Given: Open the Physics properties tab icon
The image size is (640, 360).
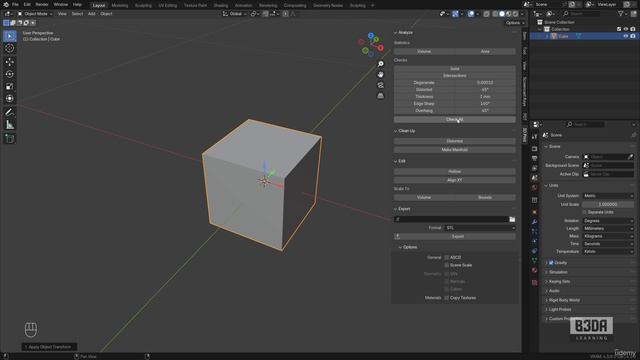Looking at the screenshot, I should (534, 241).
